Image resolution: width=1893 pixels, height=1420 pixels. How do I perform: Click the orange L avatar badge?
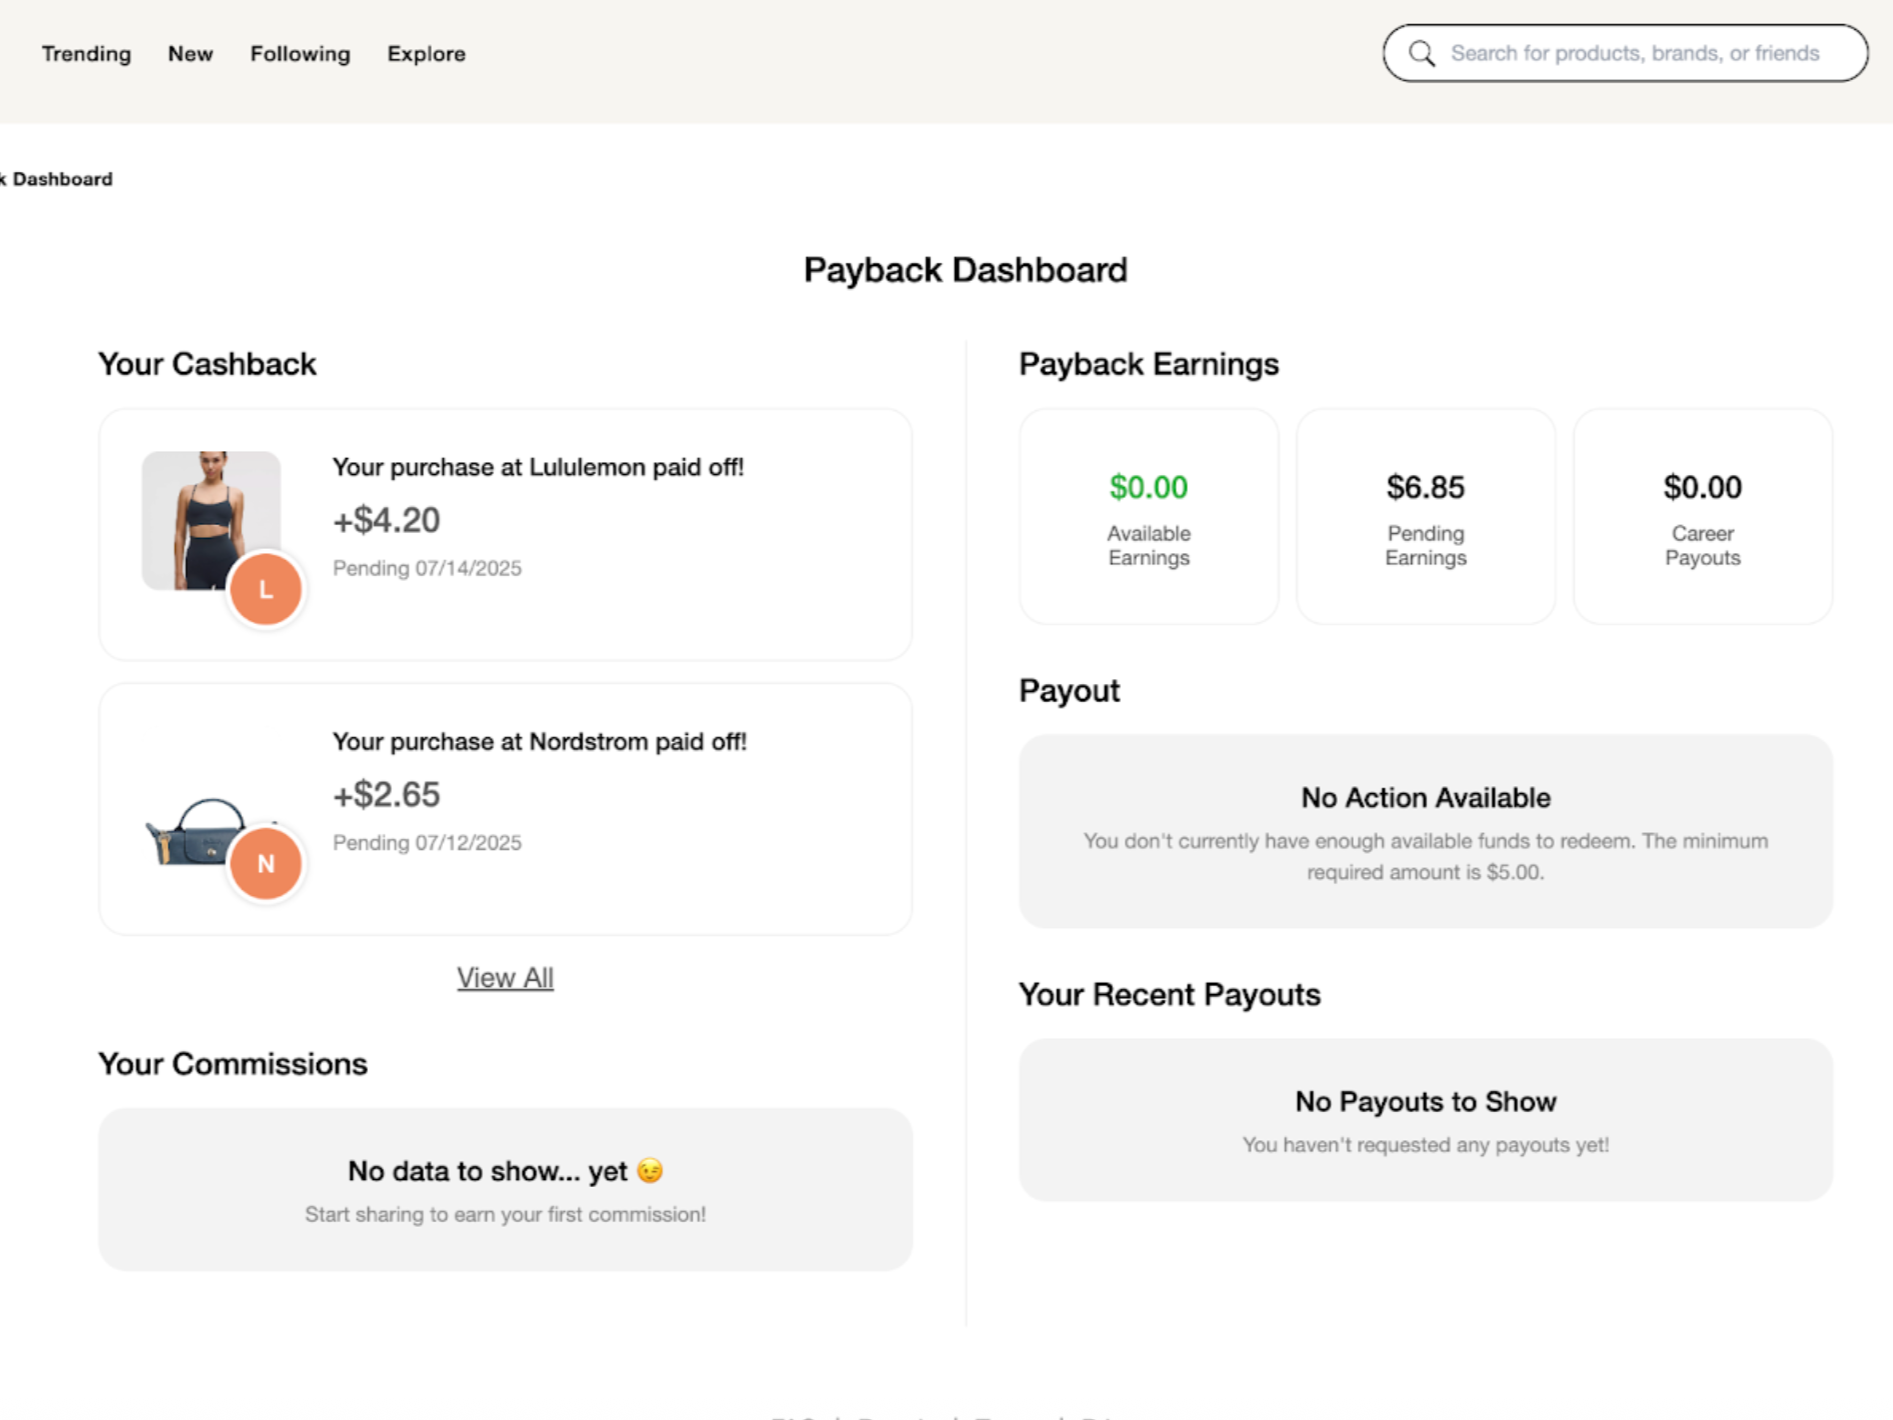click(x=265, y=589)
